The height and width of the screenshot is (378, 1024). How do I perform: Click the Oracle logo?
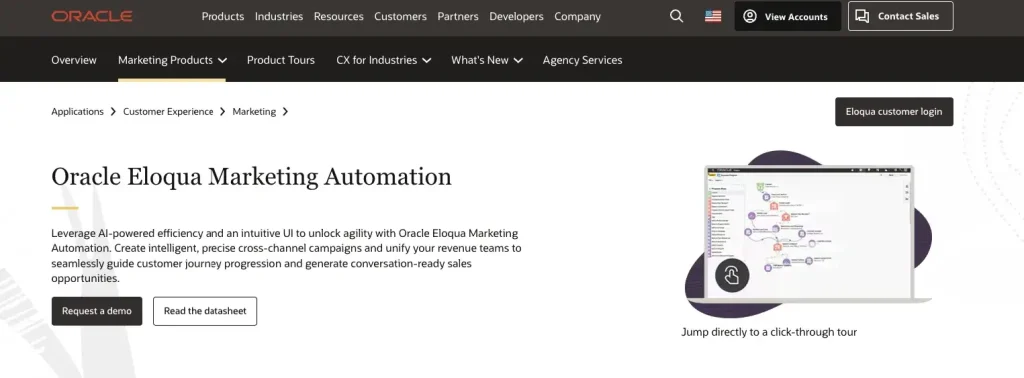click(x=92, y=16)
